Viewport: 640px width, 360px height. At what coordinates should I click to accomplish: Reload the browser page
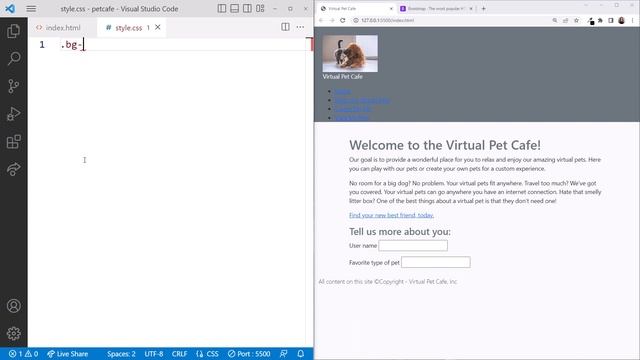tap(343, 20)
